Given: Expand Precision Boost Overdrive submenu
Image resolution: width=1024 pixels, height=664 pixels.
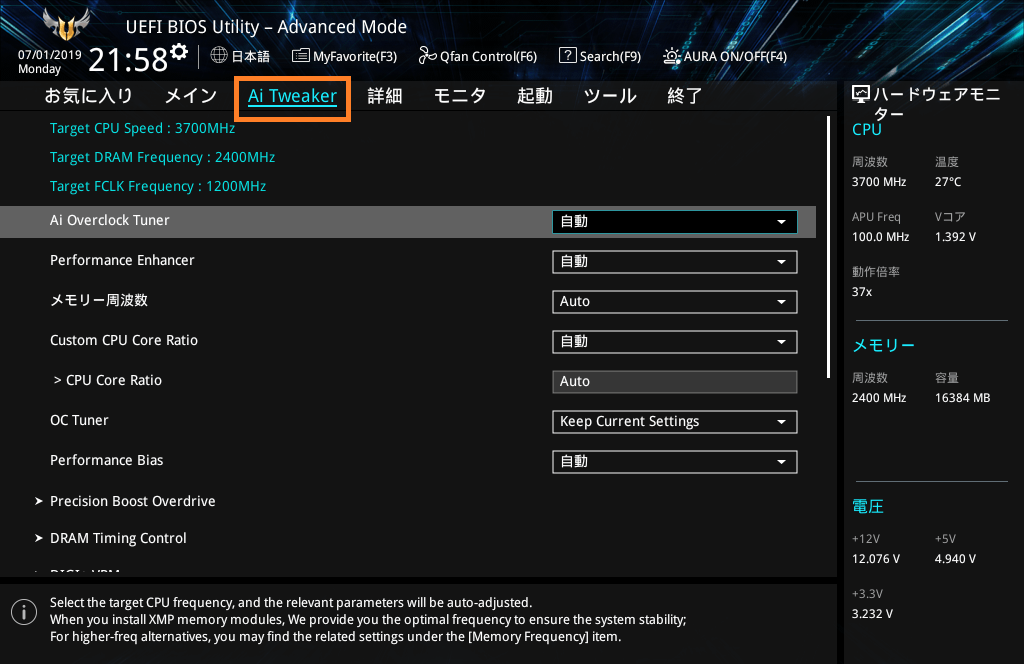Looking at the screenshot, I should click(132, 501).
